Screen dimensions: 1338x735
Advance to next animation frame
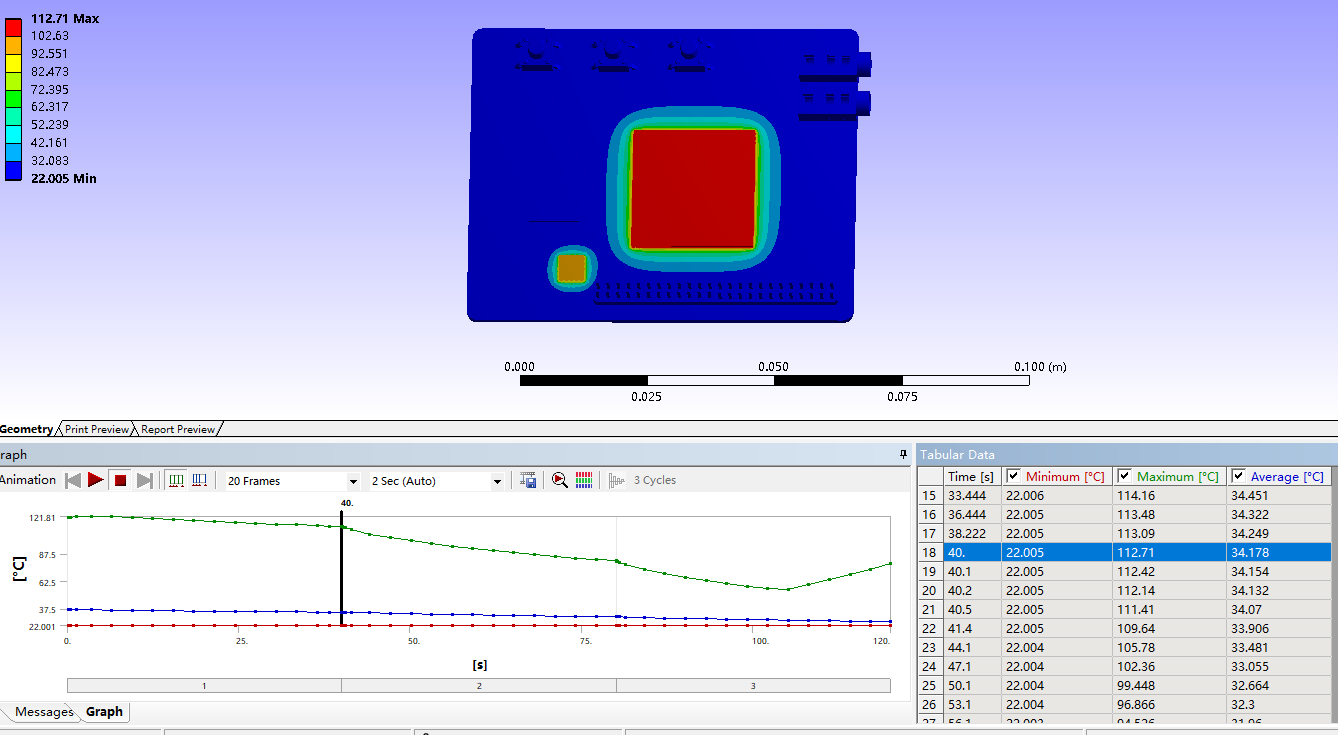click(144, 481)
